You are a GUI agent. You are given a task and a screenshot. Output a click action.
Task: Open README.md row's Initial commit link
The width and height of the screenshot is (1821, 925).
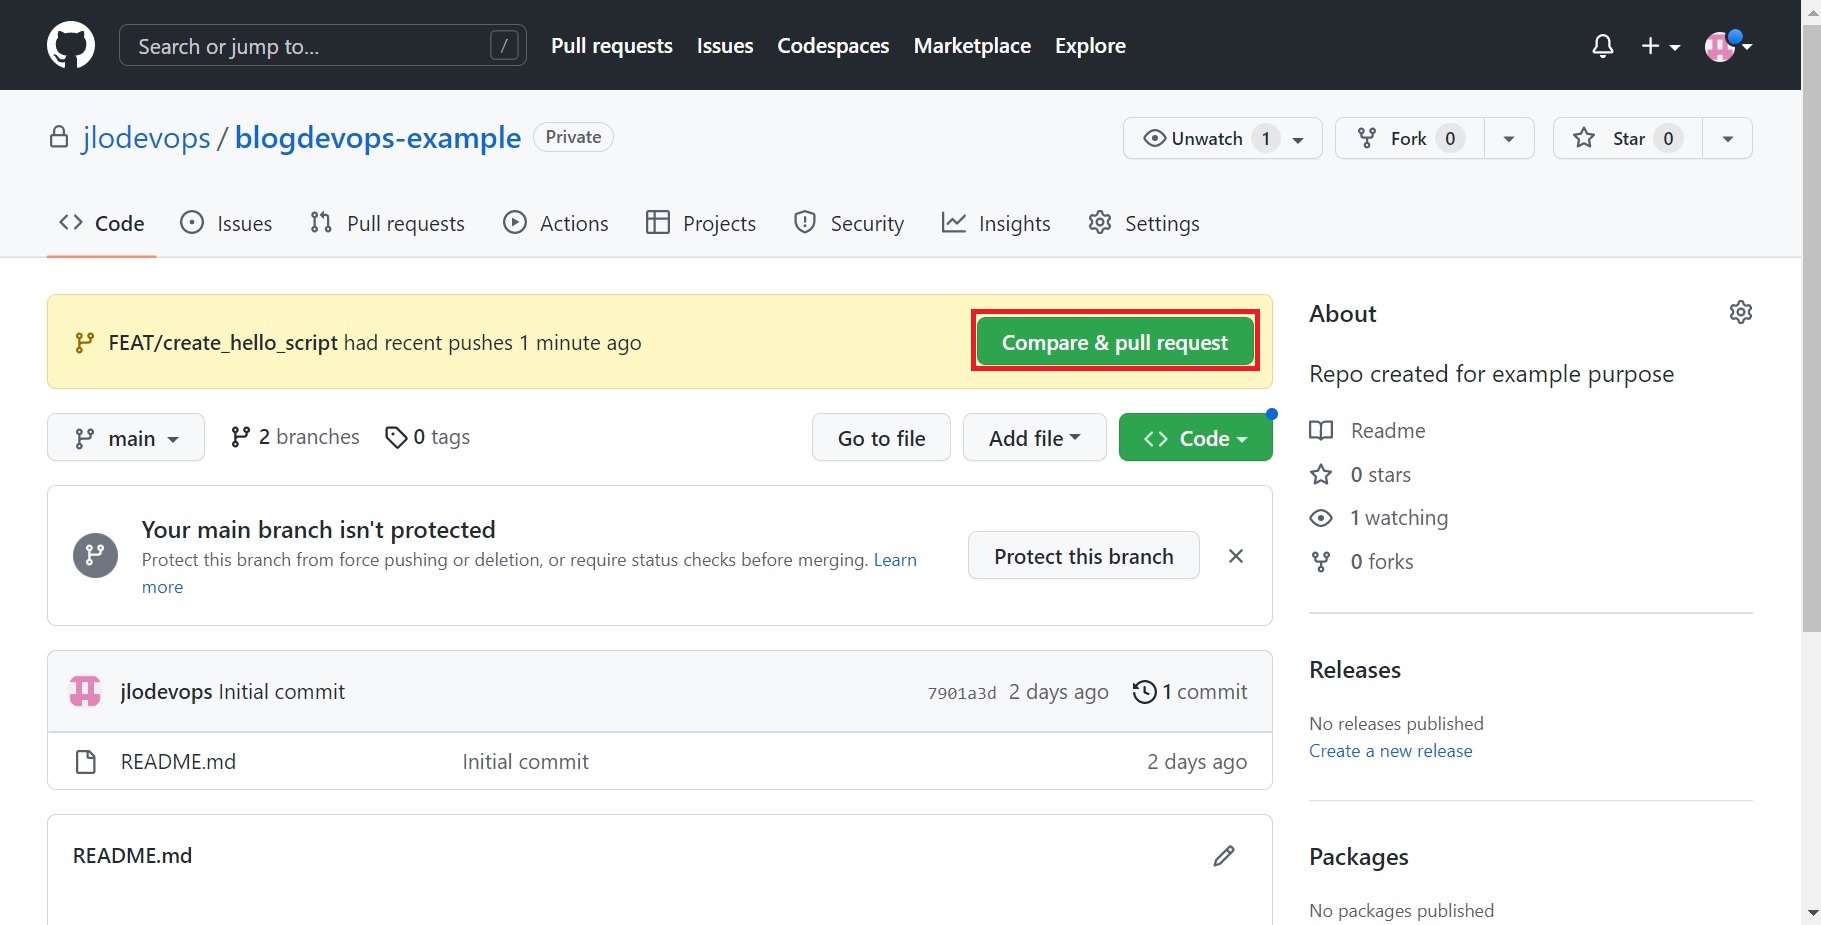(525, 762)
